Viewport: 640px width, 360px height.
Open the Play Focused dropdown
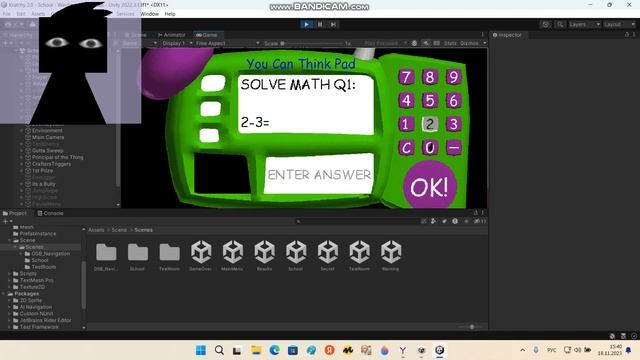(385, 43)
